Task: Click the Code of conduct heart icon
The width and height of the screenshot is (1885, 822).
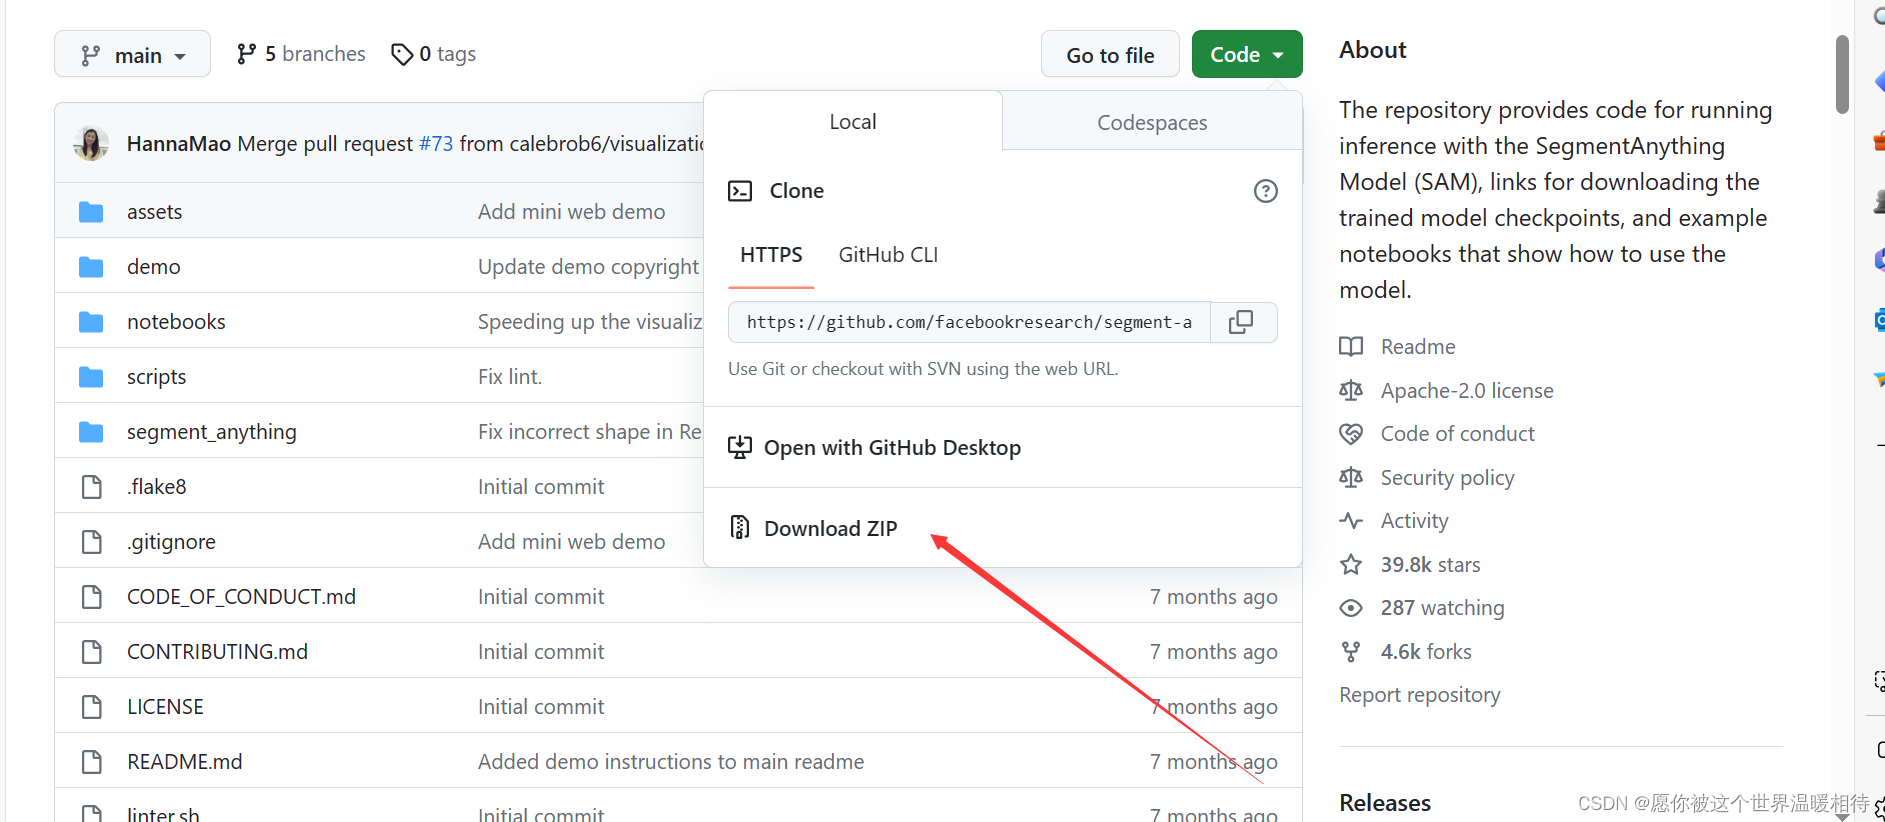Action: pyautogui.click(x=1351, y=434)
